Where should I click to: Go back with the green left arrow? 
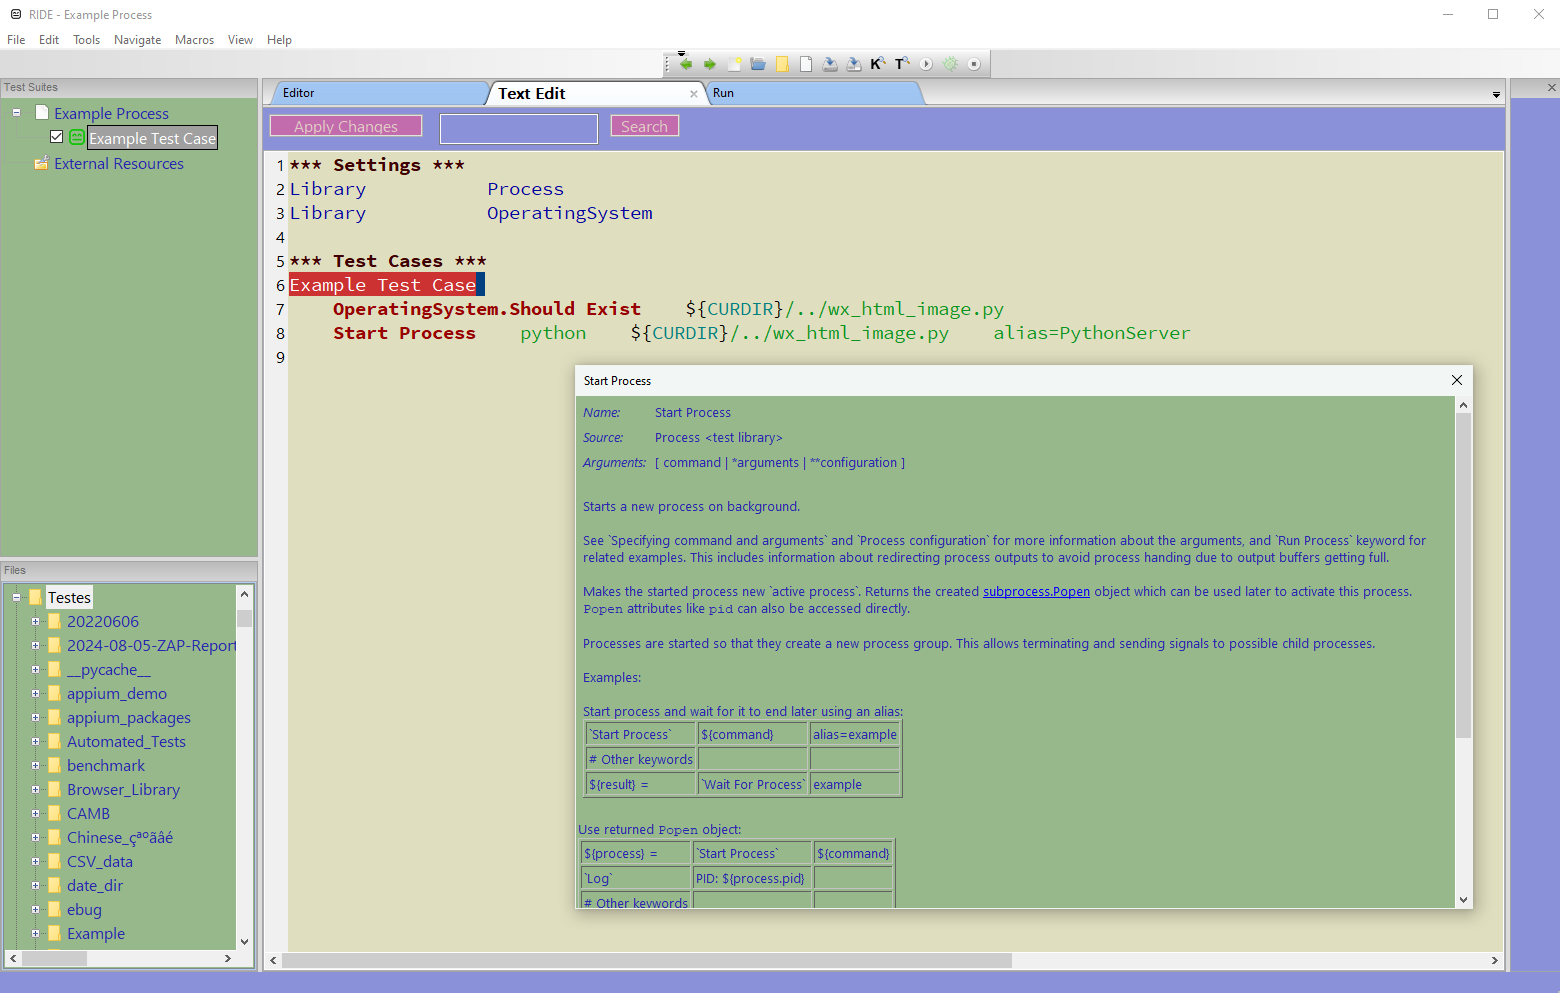click(686, 64)
